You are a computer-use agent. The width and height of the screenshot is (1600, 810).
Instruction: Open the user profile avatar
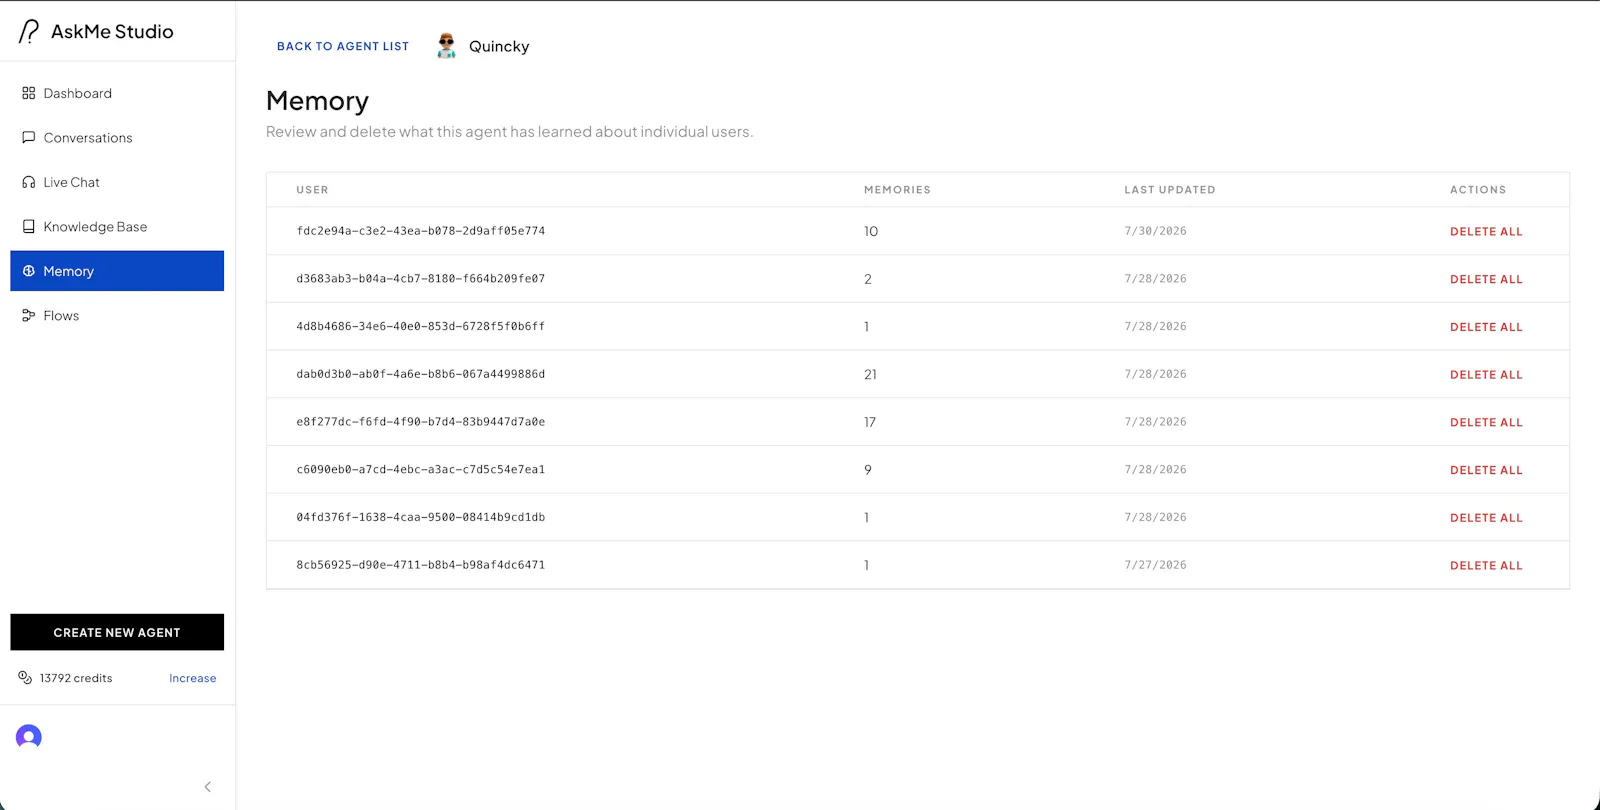(29, 737)
